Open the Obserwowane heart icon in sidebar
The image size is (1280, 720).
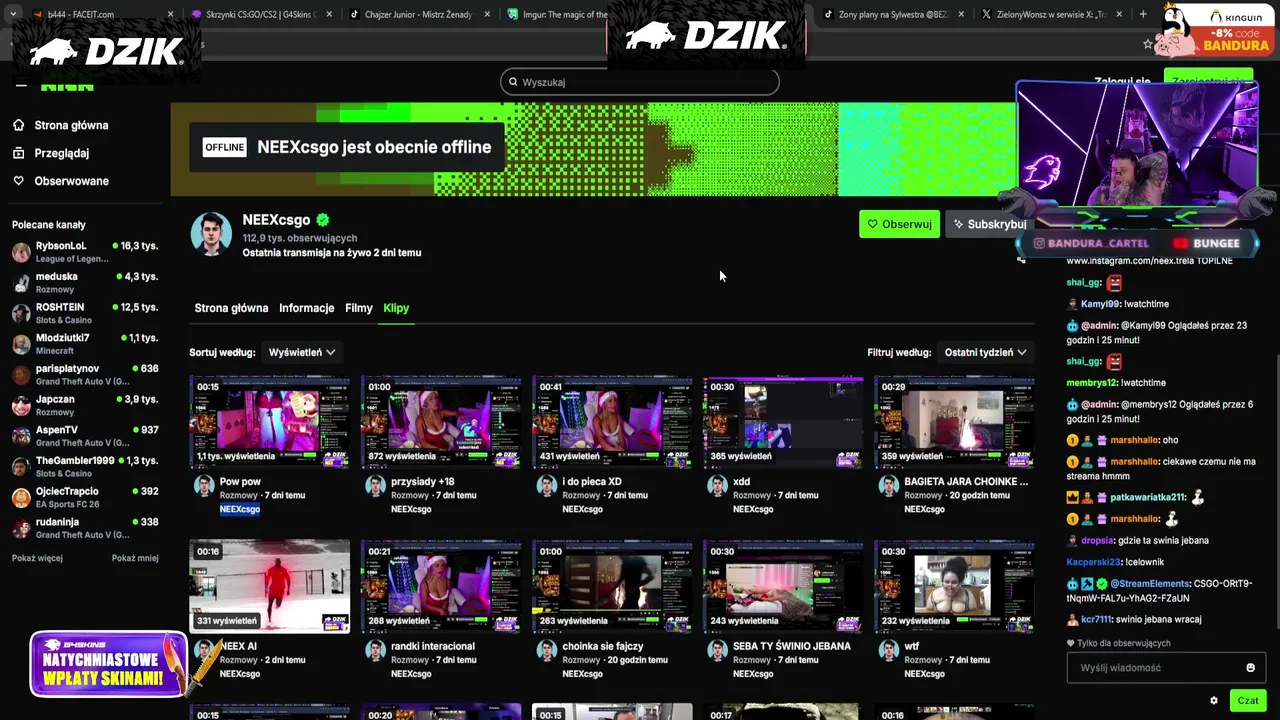click(x=18, y=181)
